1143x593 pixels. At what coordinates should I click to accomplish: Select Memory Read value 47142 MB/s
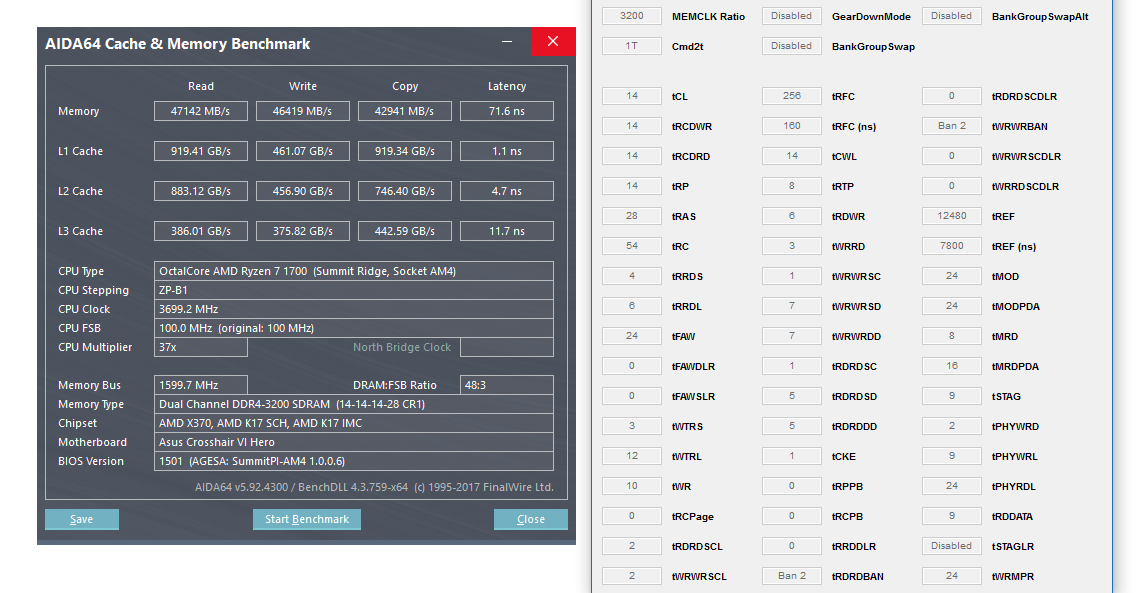pos(200,111)
